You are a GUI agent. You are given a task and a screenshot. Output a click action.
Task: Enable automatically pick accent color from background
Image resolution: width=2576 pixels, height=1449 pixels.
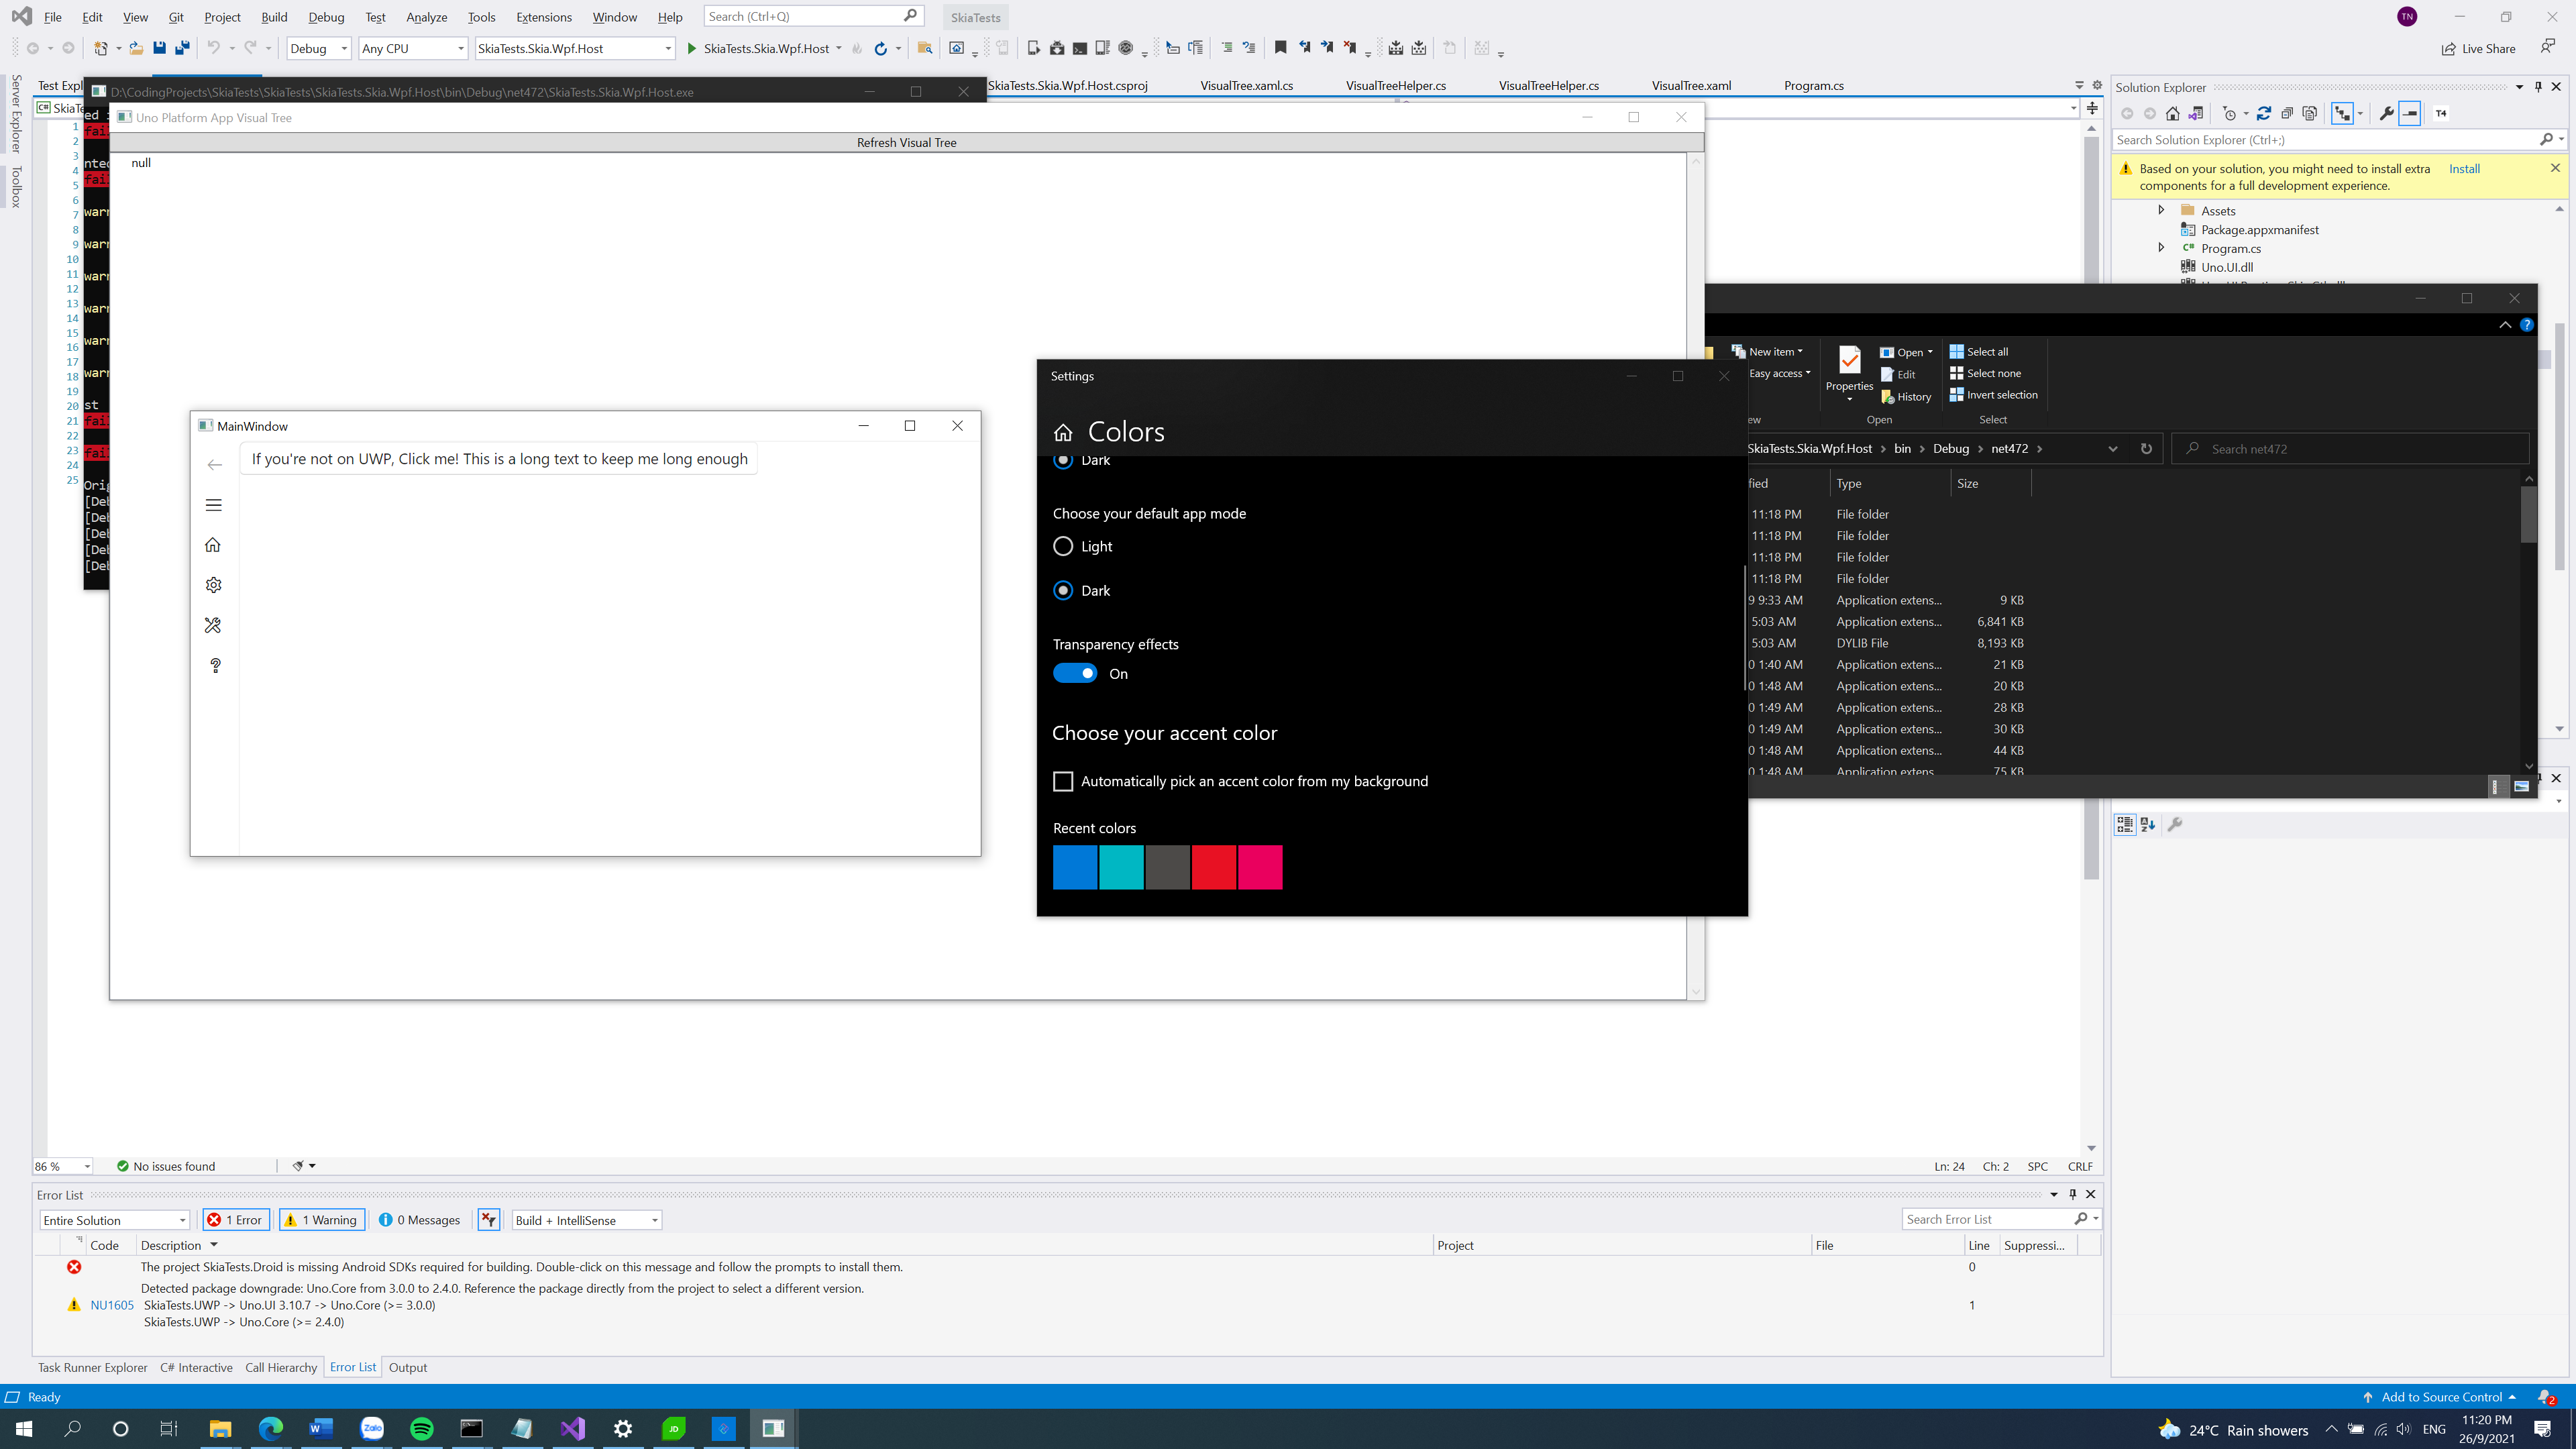pos(1063,781)
